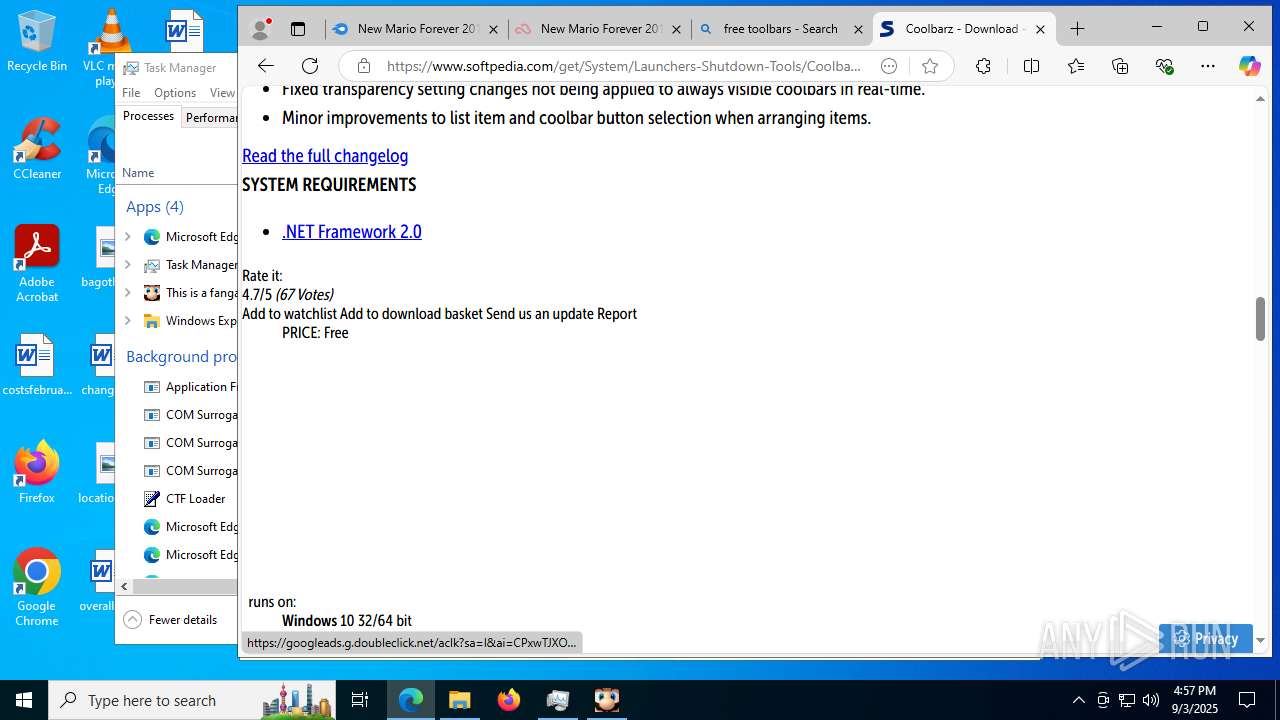Click Add to watchlist
Screen dimensions: 1280x720
289,313
